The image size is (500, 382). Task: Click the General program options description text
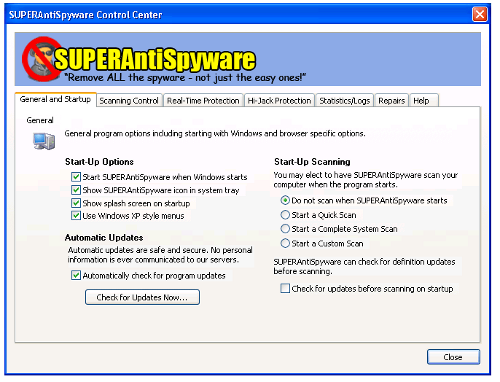[215, 134]
